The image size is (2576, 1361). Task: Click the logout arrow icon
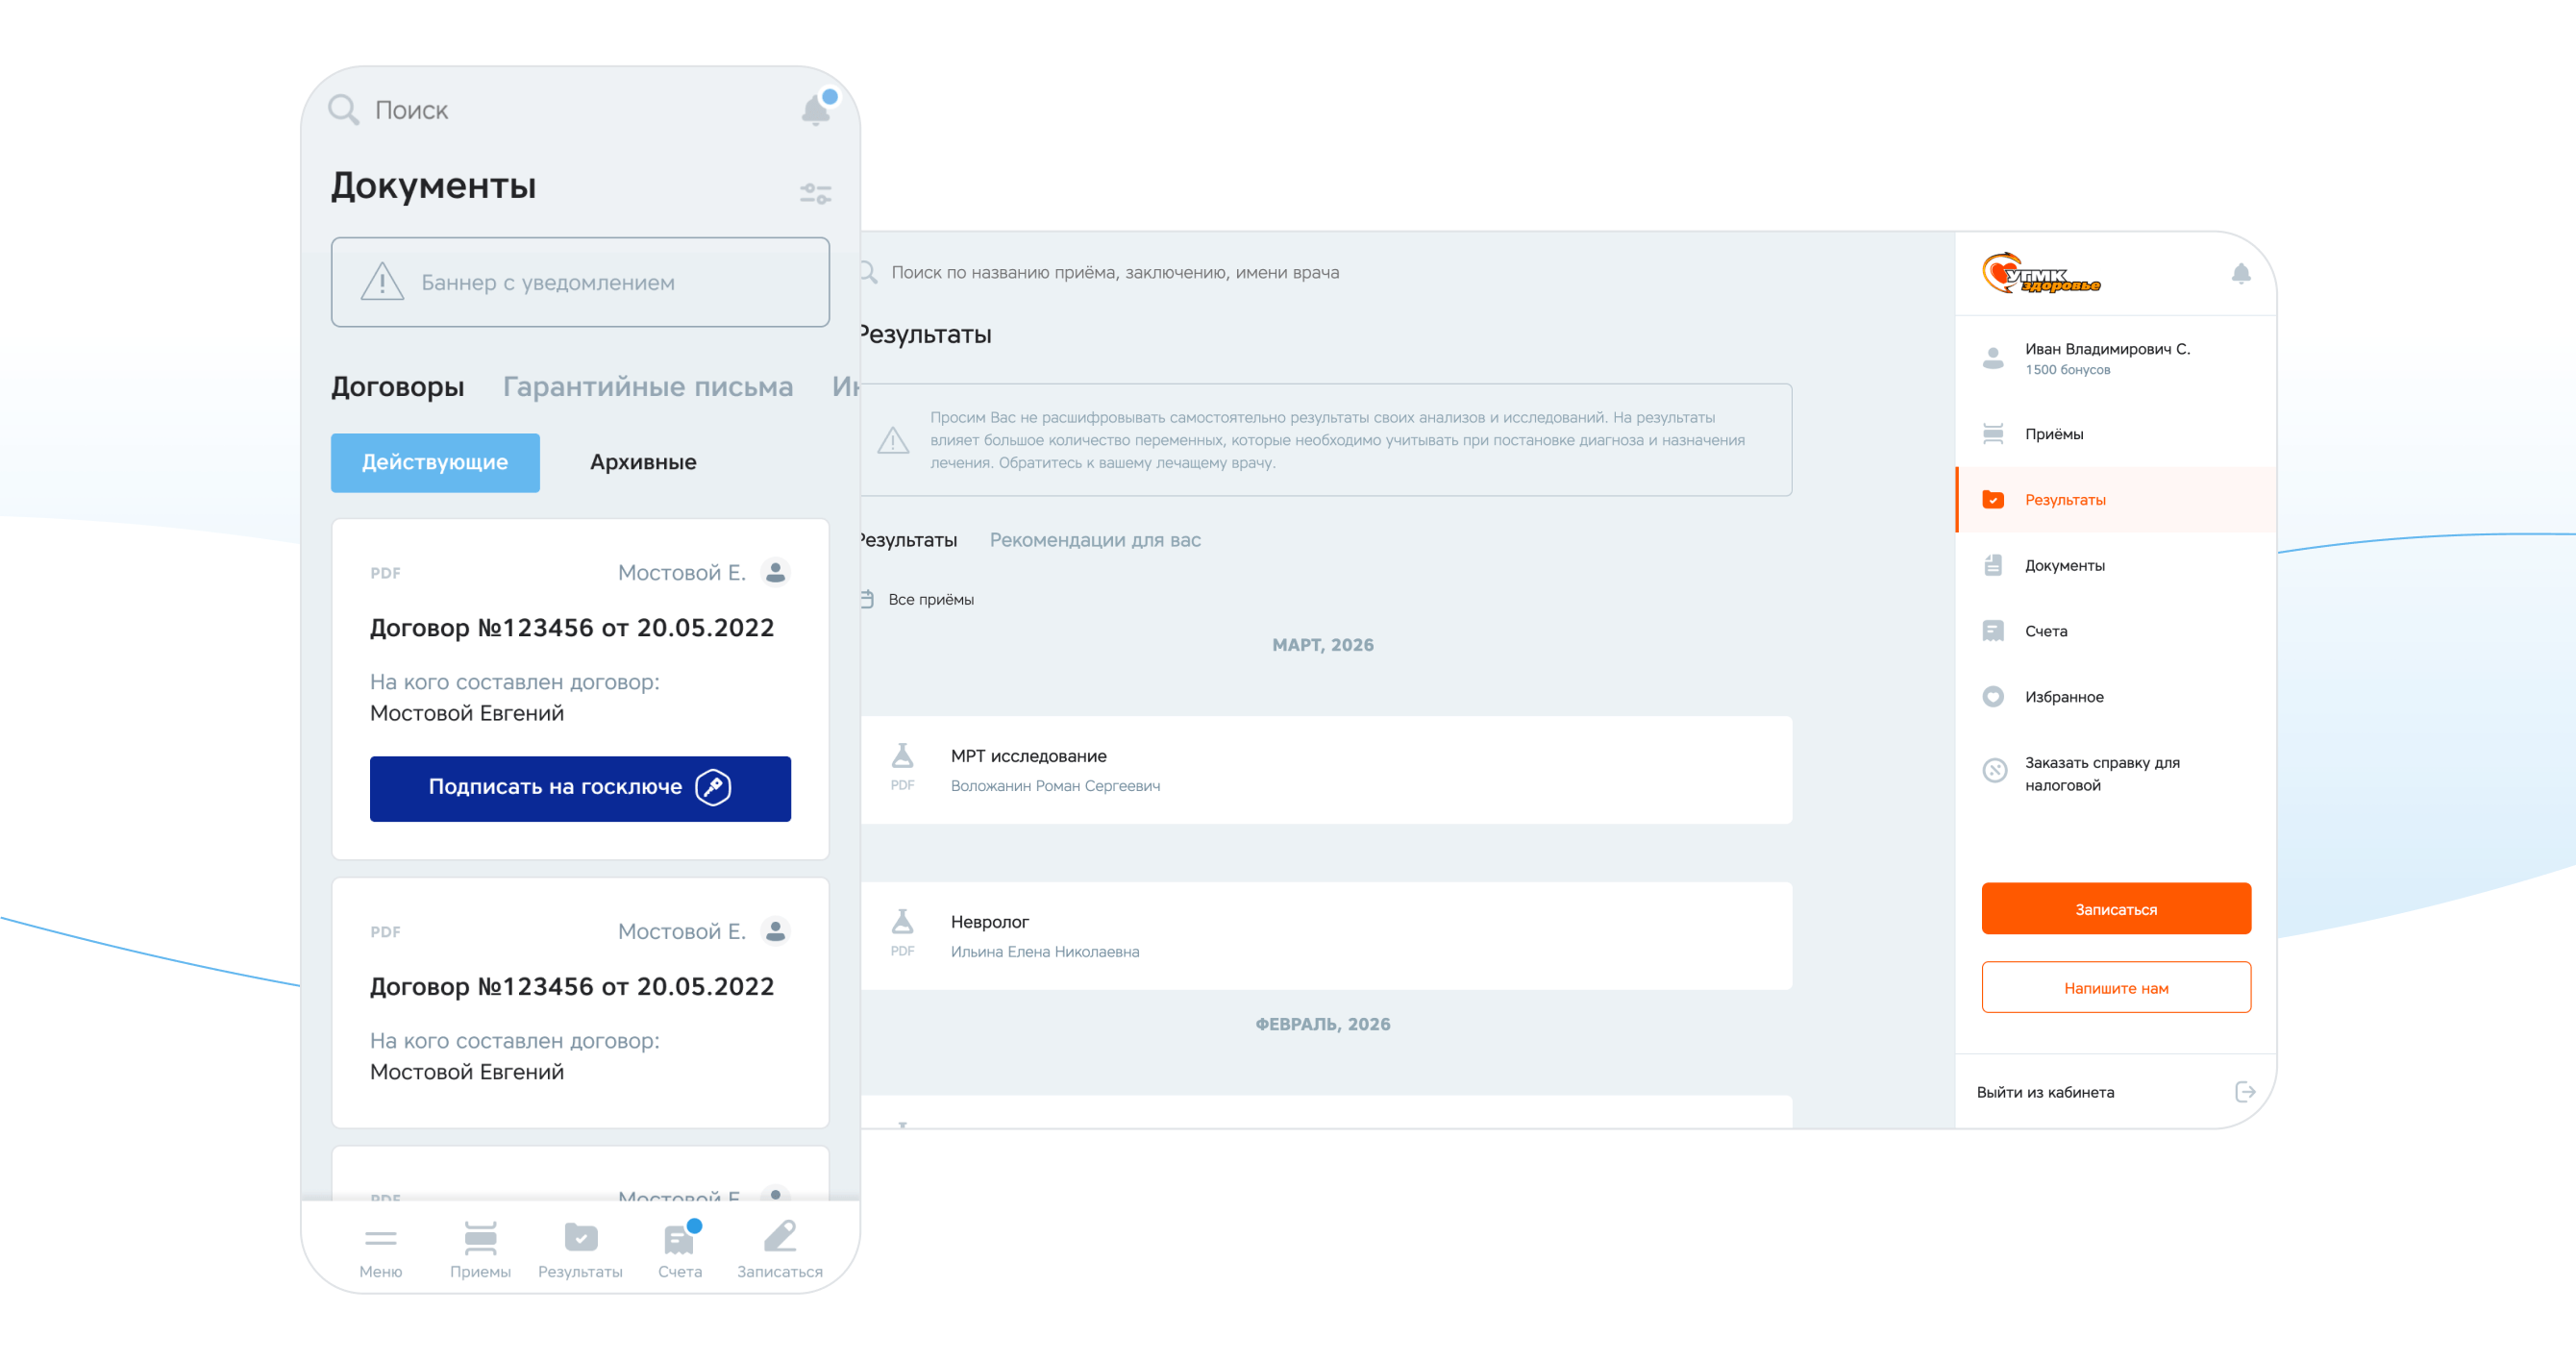tap(2245, 1091)
